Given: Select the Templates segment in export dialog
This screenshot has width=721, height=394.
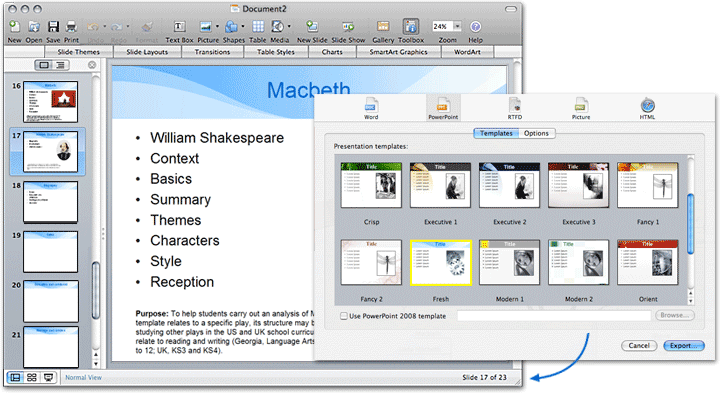Looking at the screenshot, I should point(496,133).
